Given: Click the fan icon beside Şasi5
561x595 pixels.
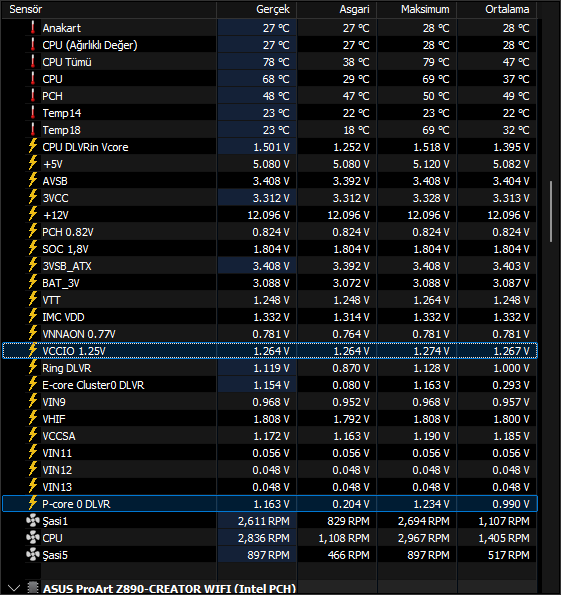Looking at the screenshot, I should click(x=33, y=555).
